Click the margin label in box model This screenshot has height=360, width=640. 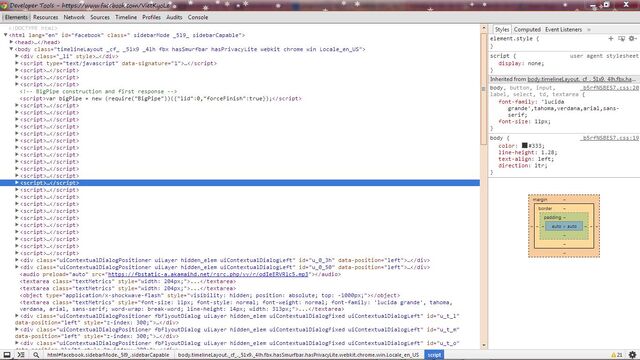(540, 200)
